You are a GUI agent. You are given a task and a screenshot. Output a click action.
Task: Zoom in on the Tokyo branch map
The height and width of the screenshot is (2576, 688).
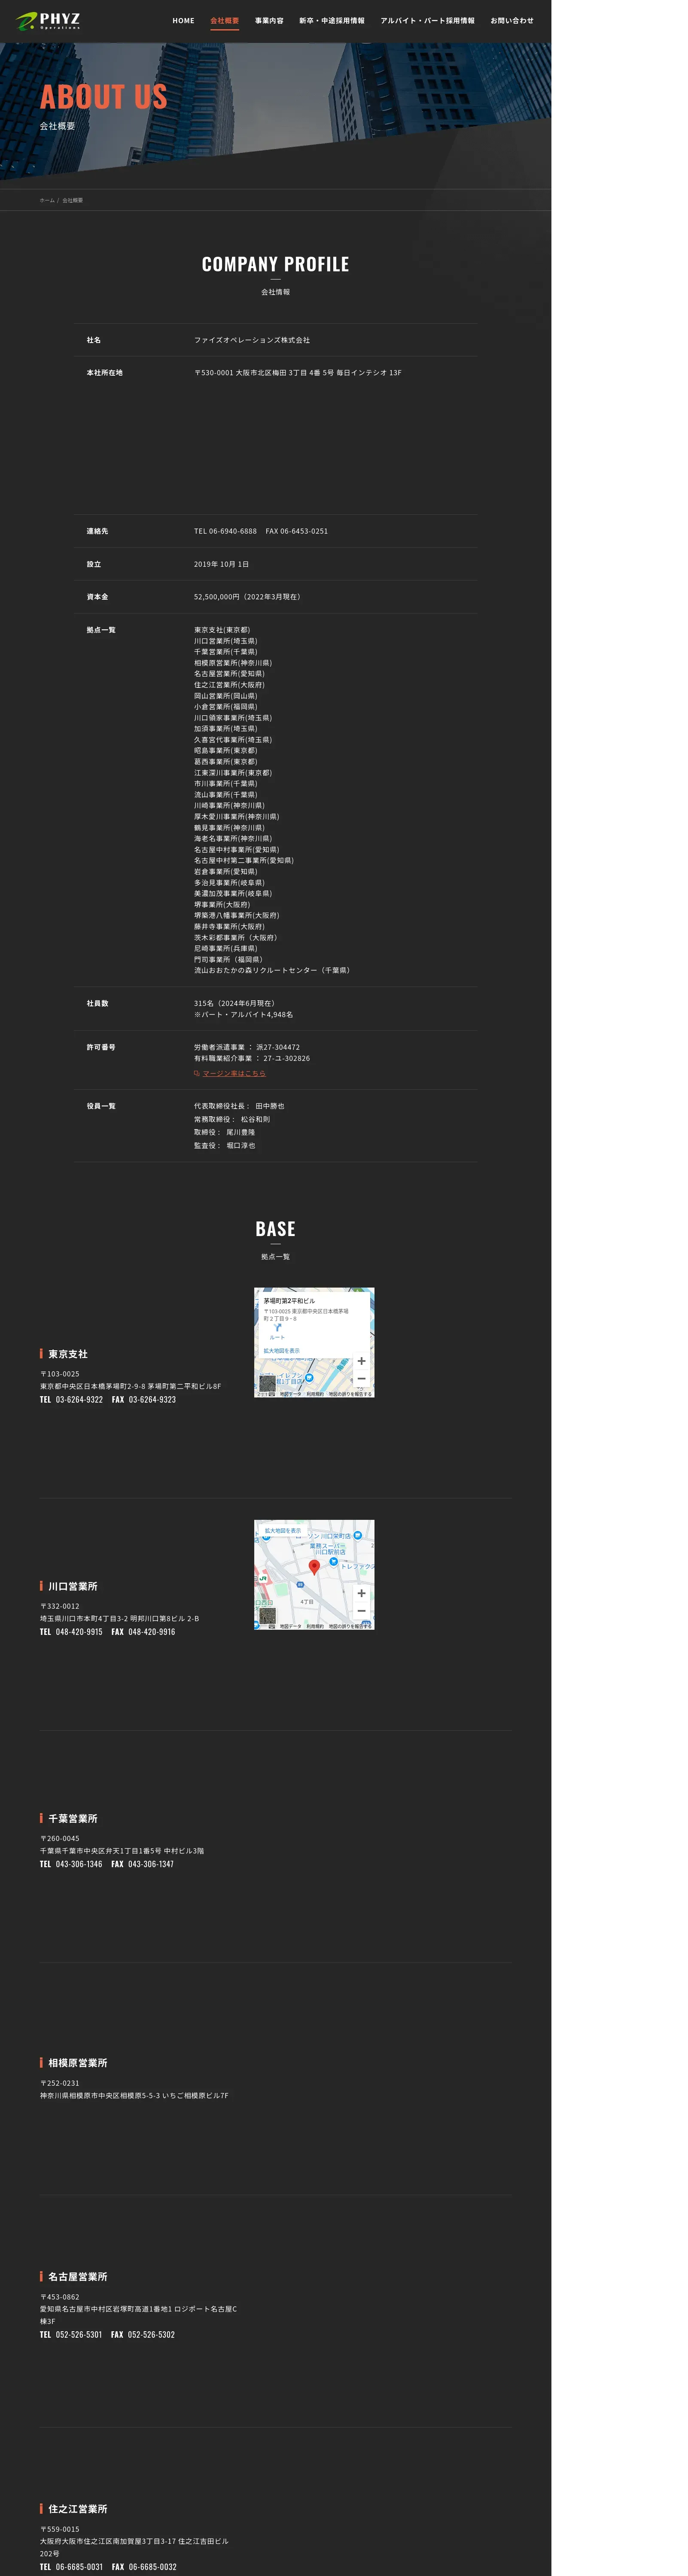(361, 1361)
